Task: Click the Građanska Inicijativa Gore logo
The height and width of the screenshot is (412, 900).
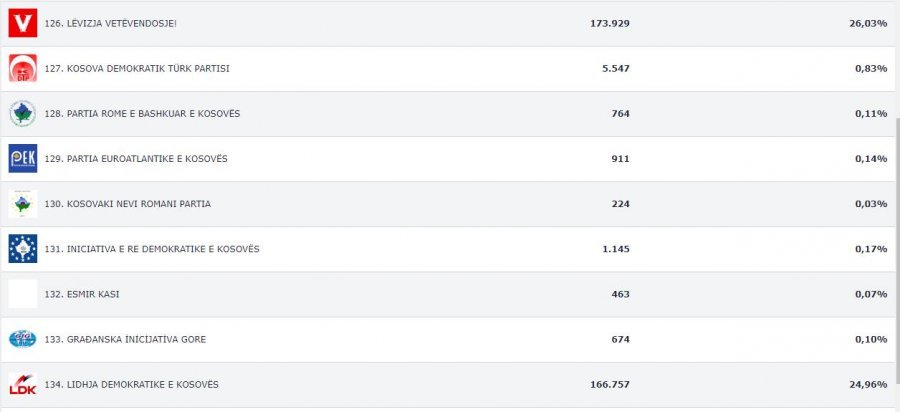Action: [23, 339]
